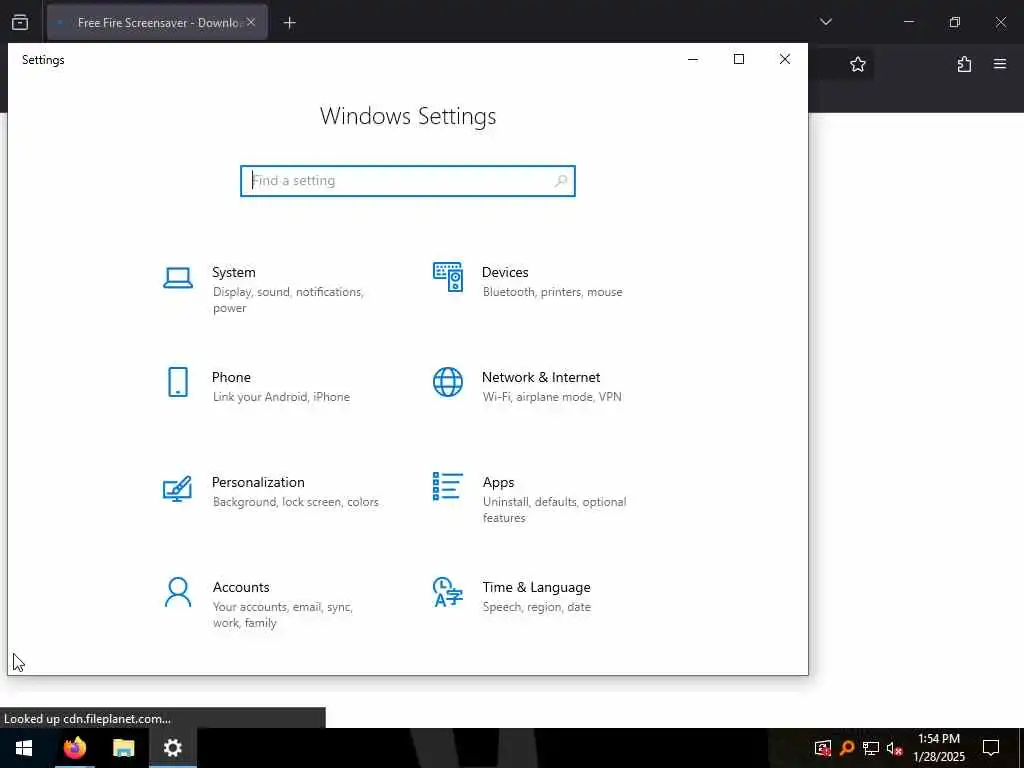Minimize the Settings window
The width and height of the screenshot is (1024, 768).
(693, 59)
